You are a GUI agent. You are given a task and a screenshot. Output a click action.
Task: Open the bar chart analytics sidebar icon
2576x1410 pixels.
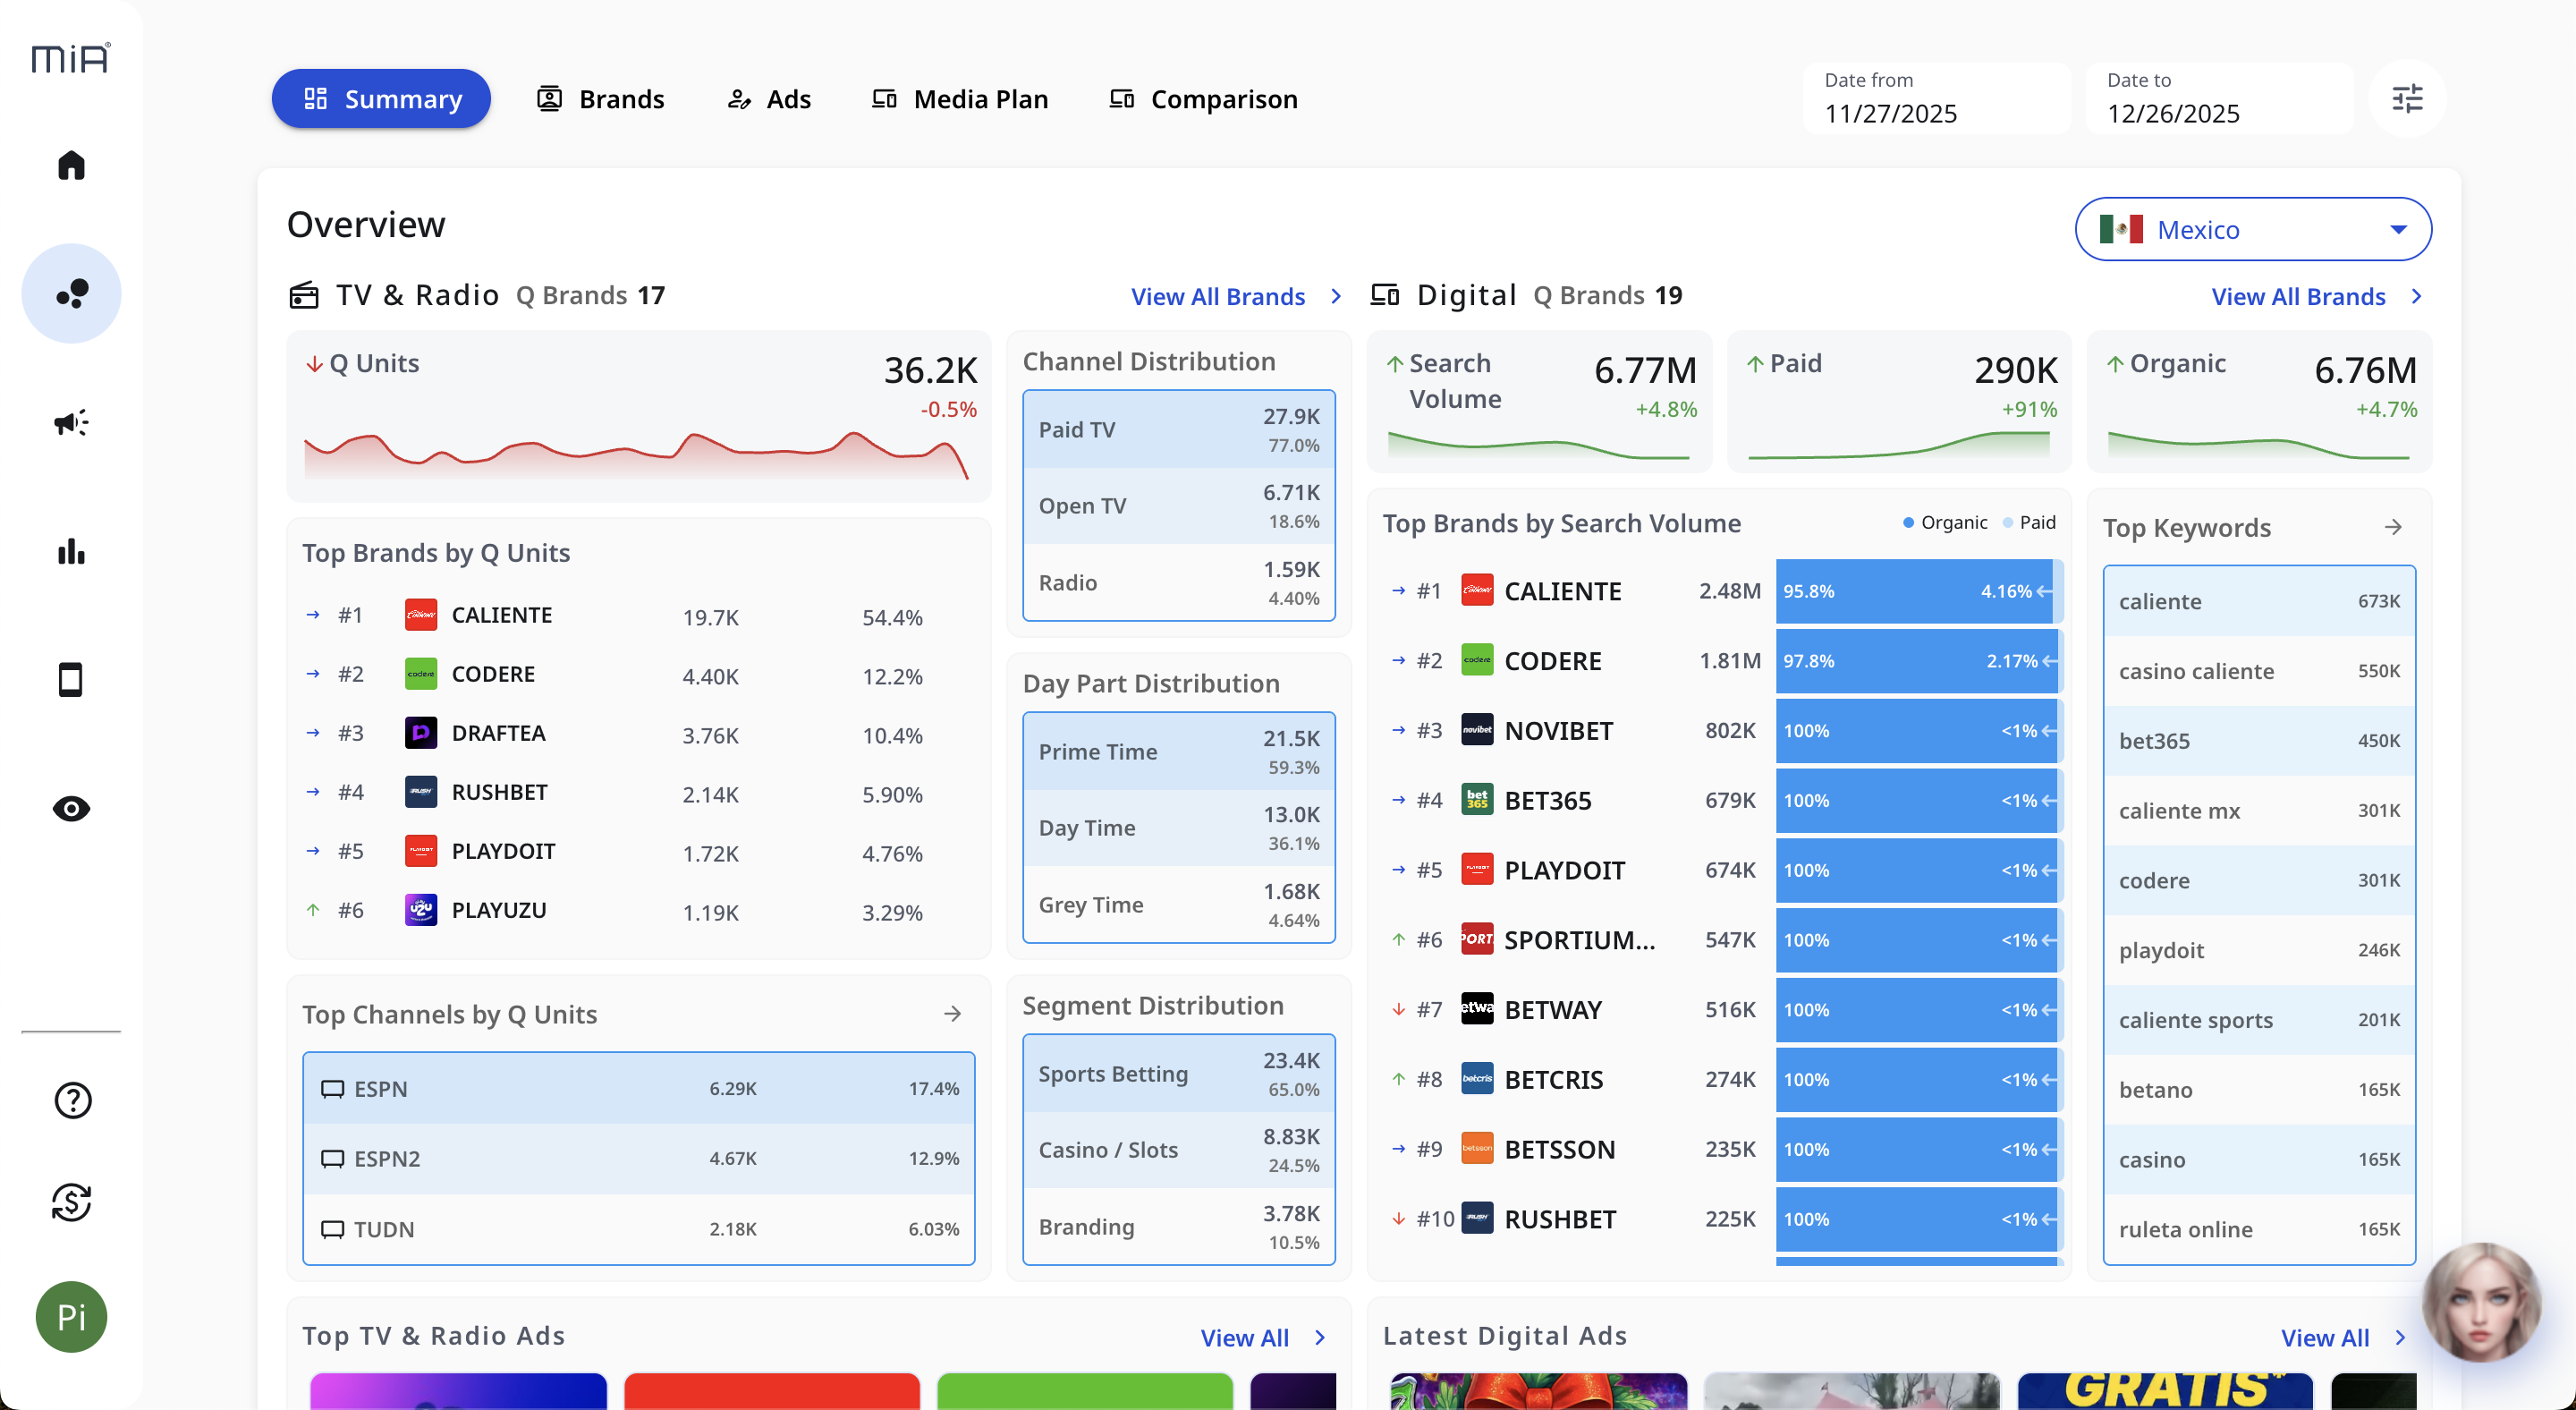pyautogui.click(x=71, y=551)
